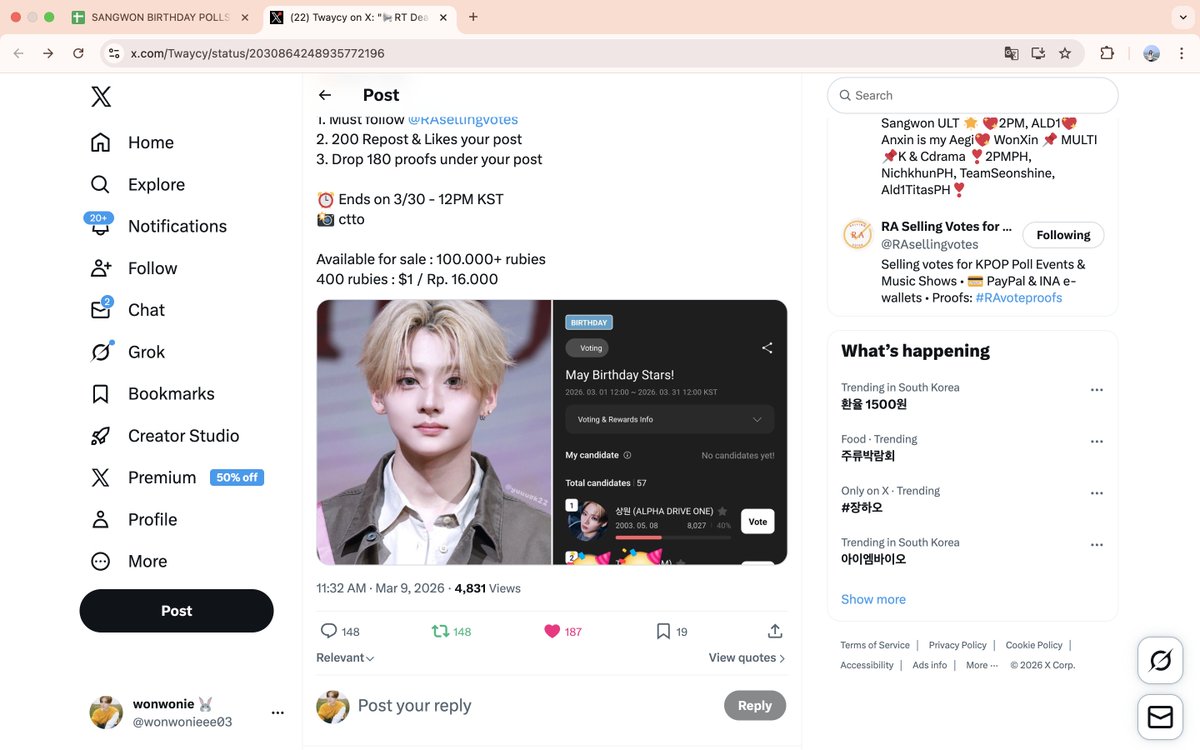Open options for 환율 1500원 trend
This screenshot has height=750, width=1200.
(1097, 390)
